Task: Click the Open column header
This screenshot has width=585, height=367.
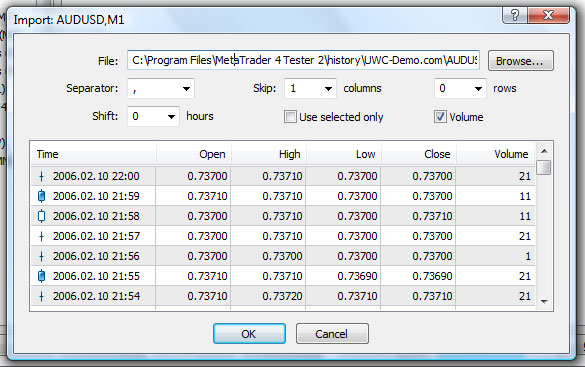Action: coord(194,154)
